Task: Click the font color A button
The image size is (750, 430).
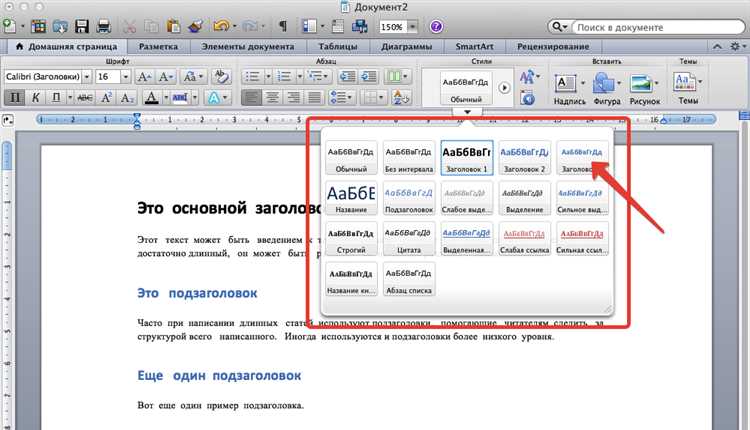Action: pyautogui.click(x=152, y=98)
